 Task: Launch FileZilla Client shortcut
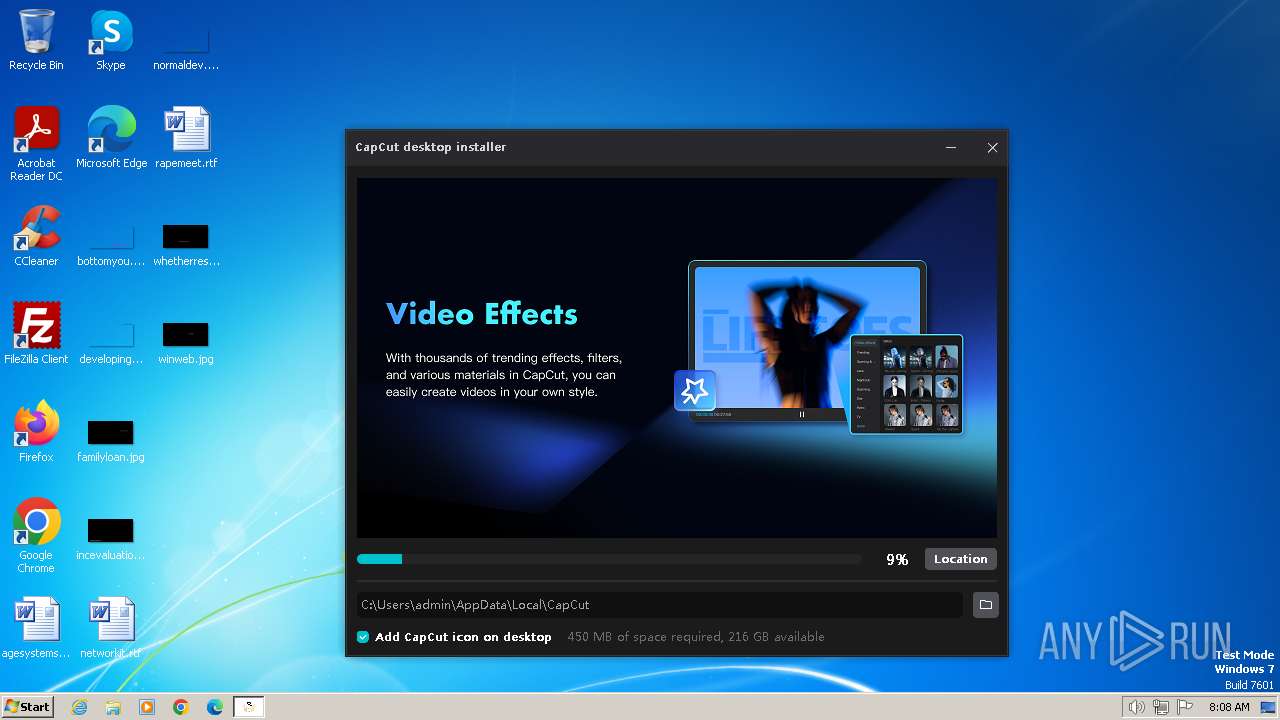36,334
